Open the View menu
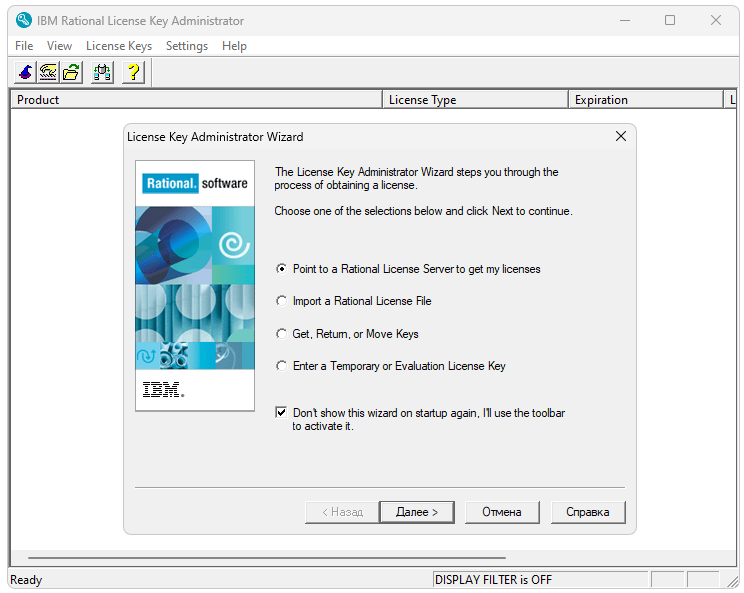The height and width of the screenshot is (593, 744). pyautogui.click(x=59, y=46)
